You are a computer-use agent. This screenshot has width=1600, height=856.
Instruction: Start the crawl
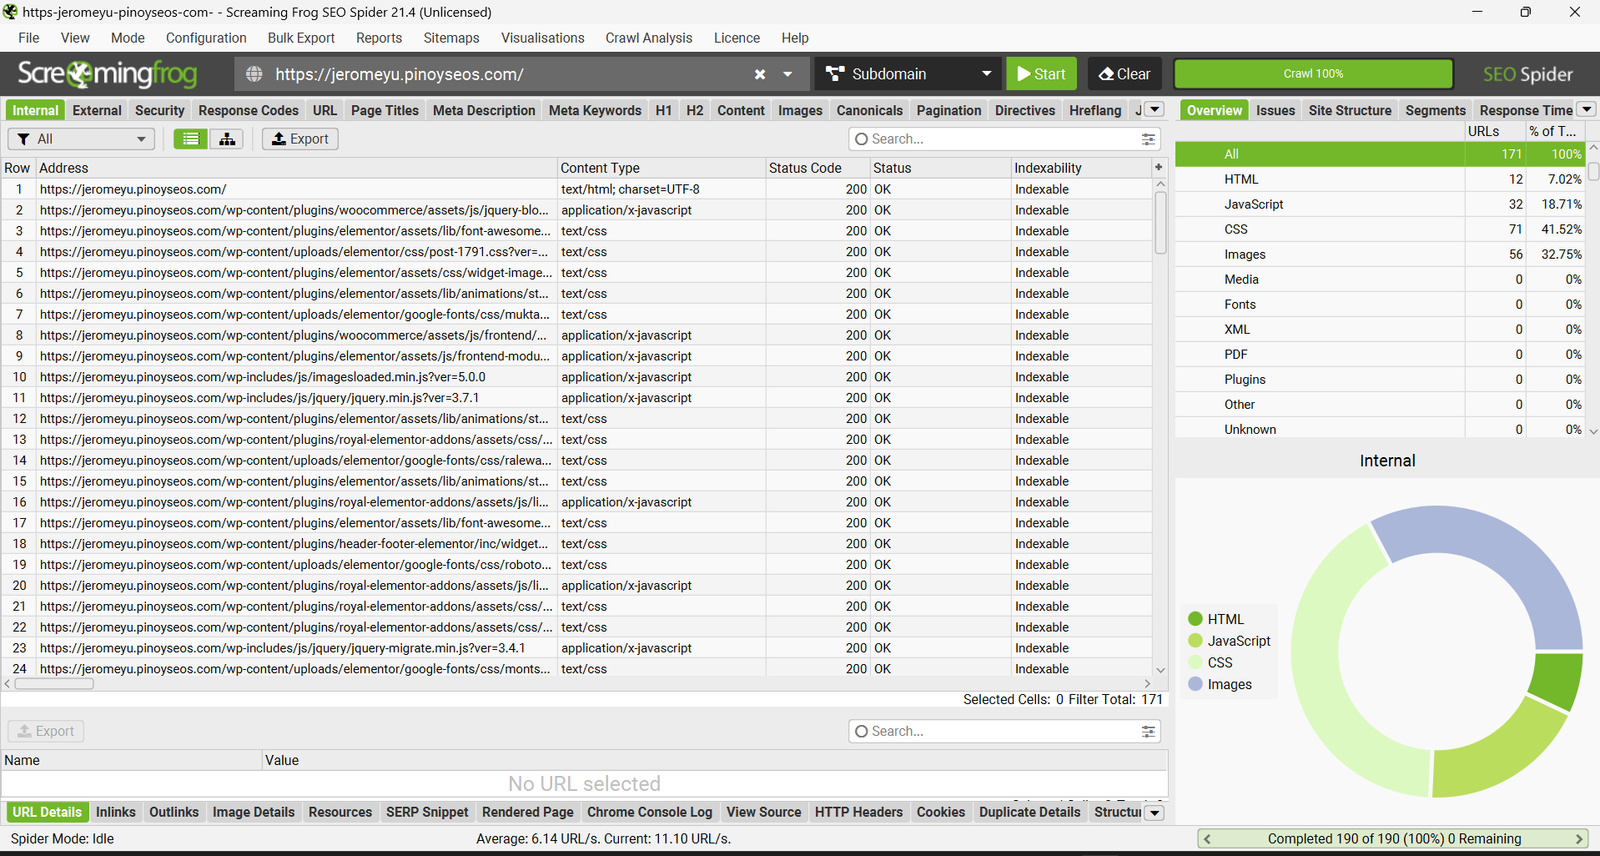(1041, 74)
